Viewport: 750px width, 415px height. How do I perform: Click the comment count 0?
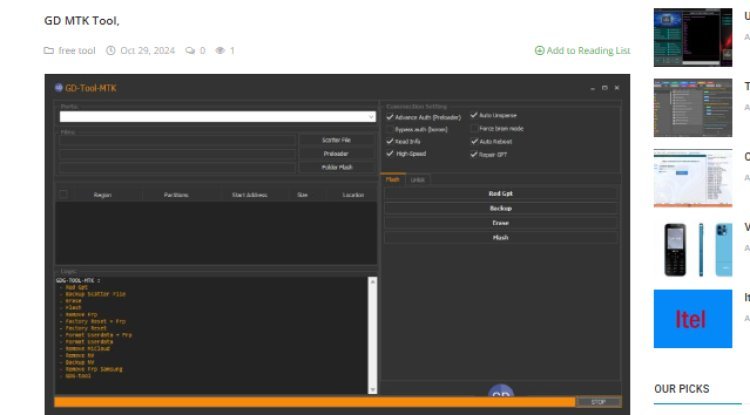coord(202,50)
